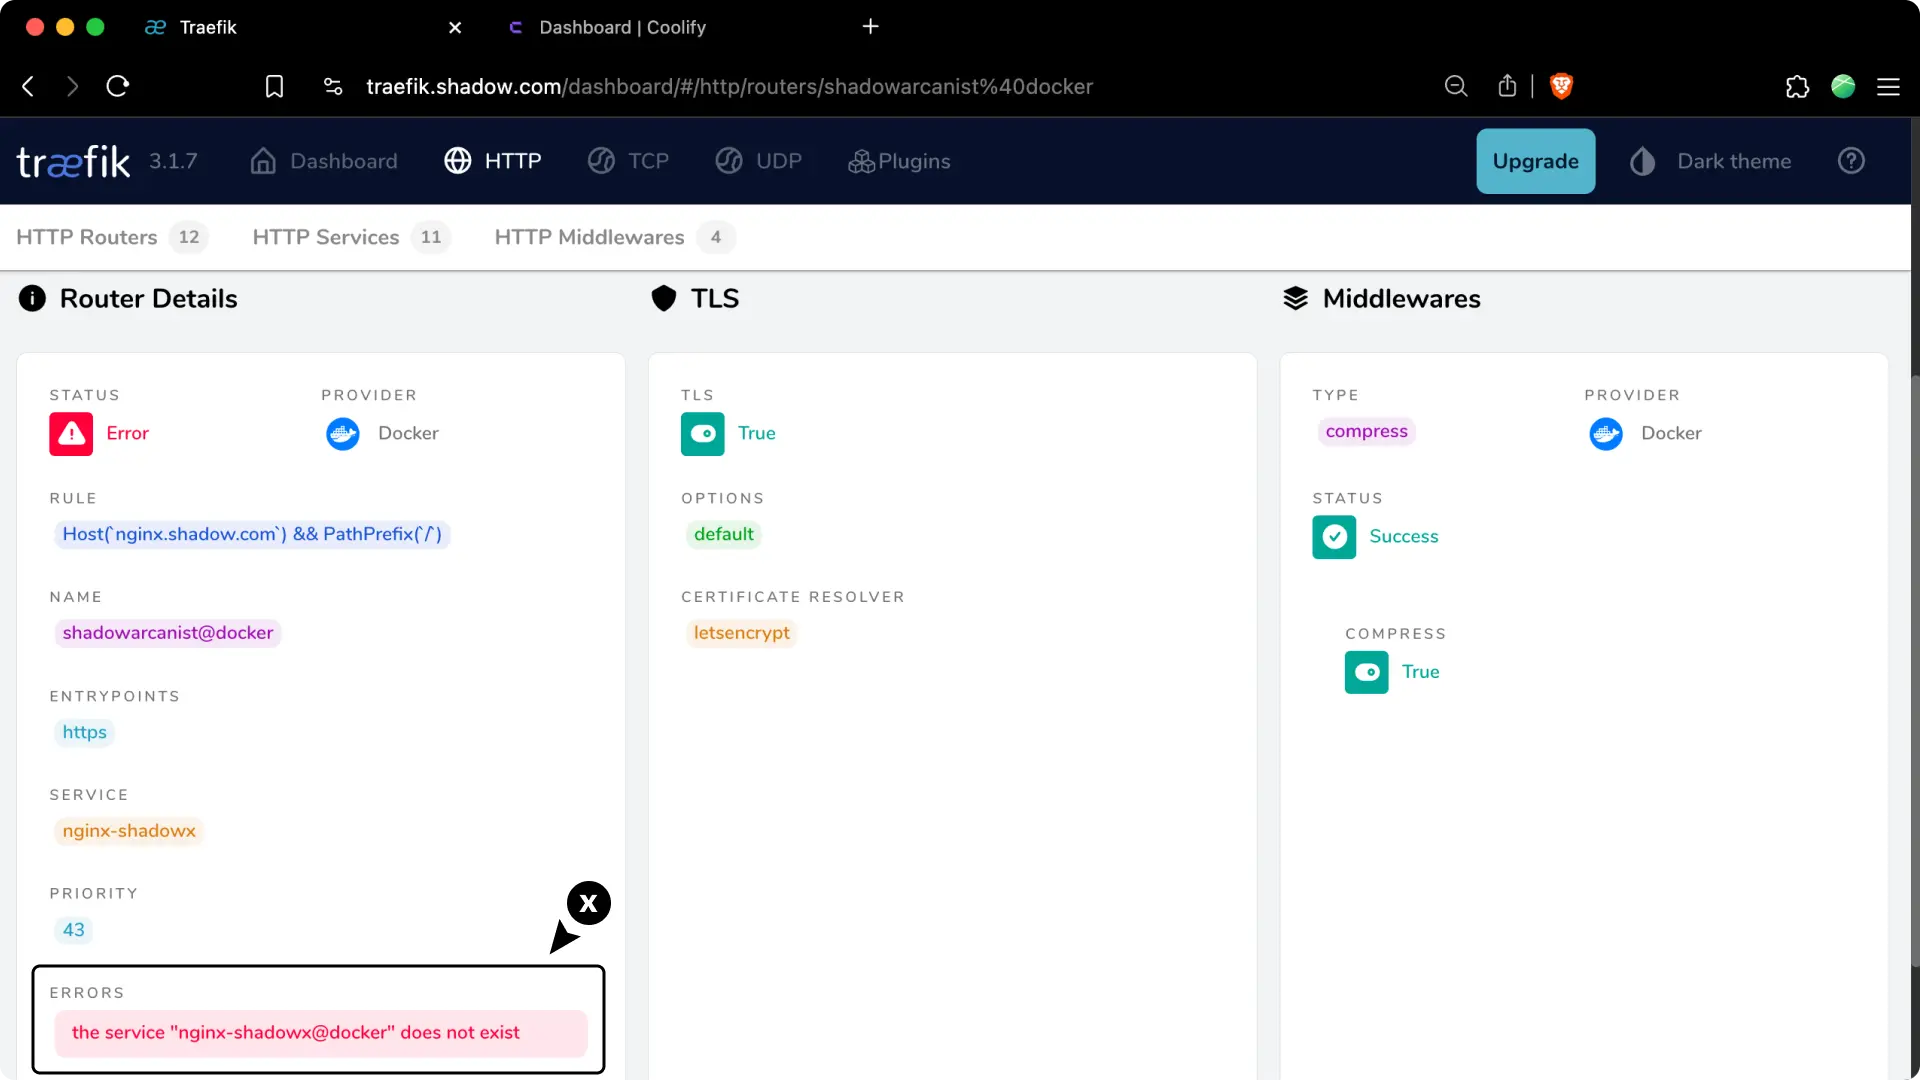
Task: Click the Docker icon in Middlewares card
Action: 1606,434
